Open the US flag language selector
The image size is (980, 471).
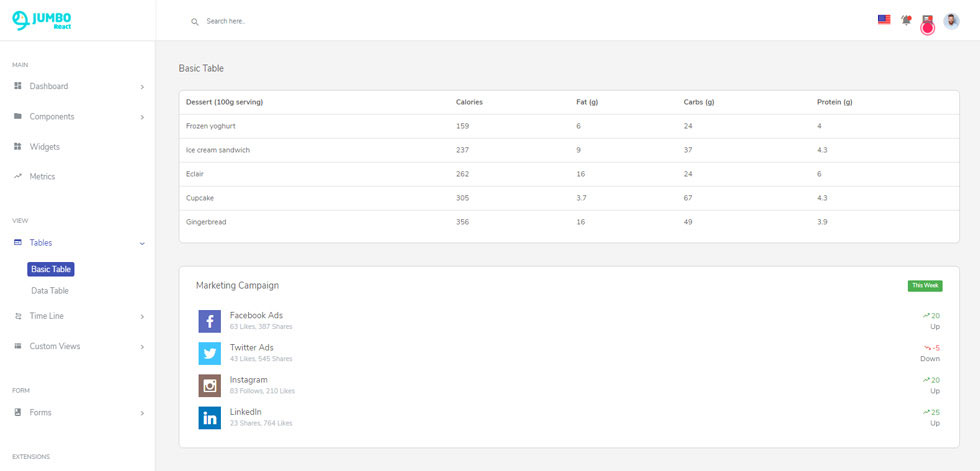click(884, 20)
